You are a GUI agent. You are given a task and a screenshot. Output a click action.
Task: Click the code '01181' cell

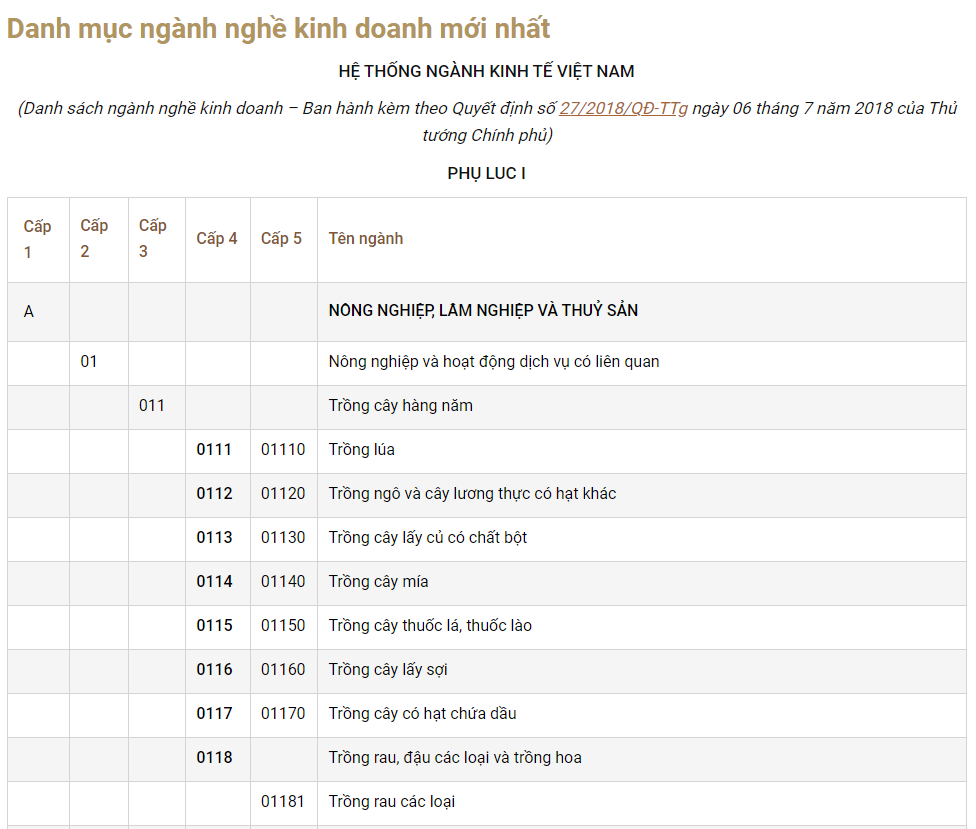pos(283,802)
